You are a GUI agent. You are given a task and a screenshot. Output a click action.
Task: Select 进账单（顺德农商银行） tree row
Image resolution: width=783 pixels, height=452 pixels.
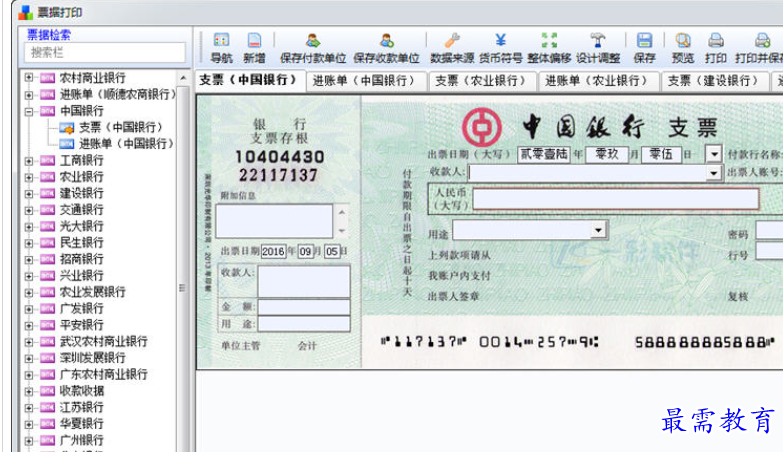tap(118, 94)
